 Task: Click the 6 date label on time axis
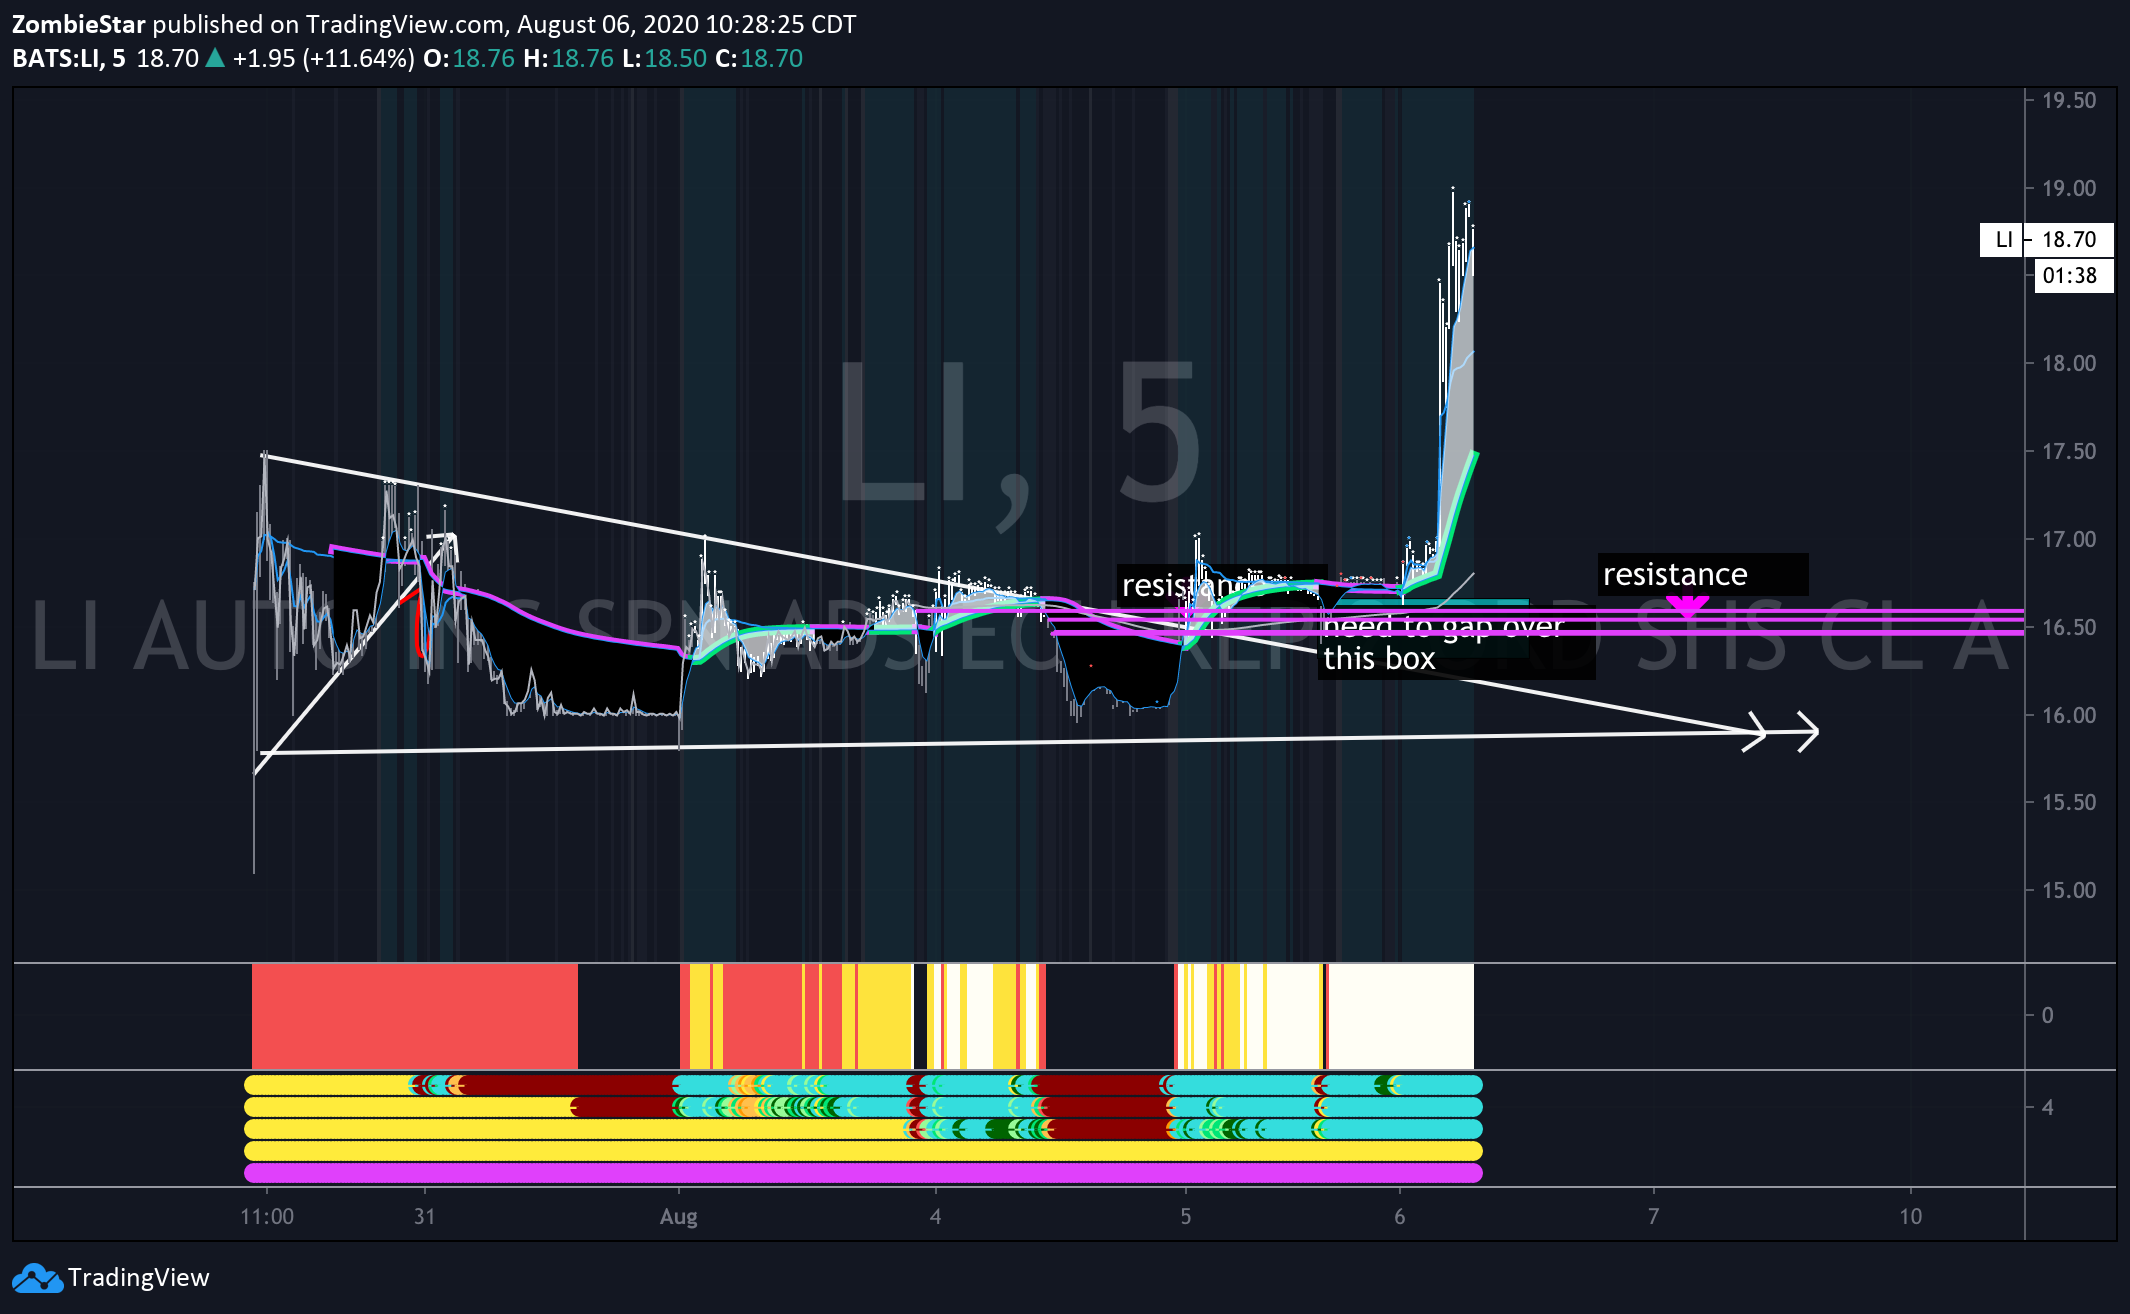(x=1400, y=1216)
